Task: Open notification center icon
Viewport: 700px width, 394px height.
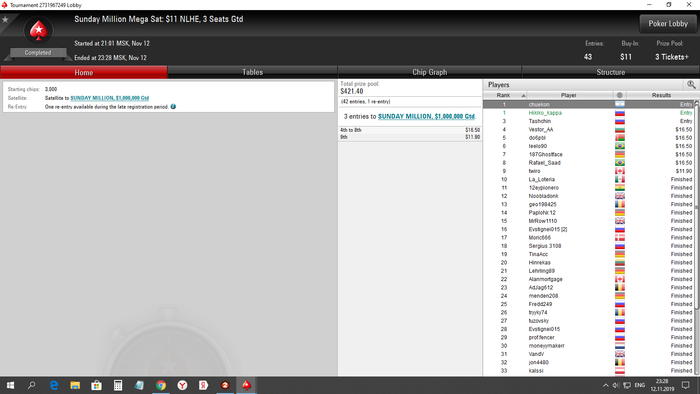Action: (686, 385)
